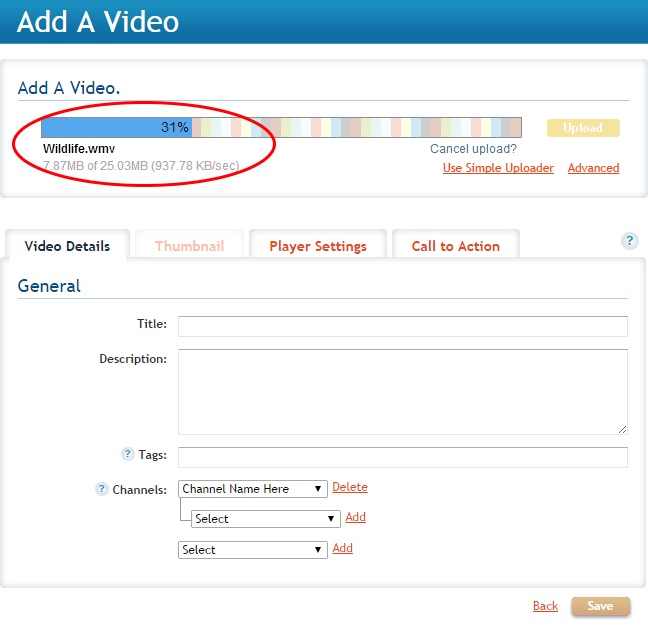The width and height of the screenshot is (648, 625).
Task: Add channel from the bottom Select dropdown
Action: tap(343, 548)
